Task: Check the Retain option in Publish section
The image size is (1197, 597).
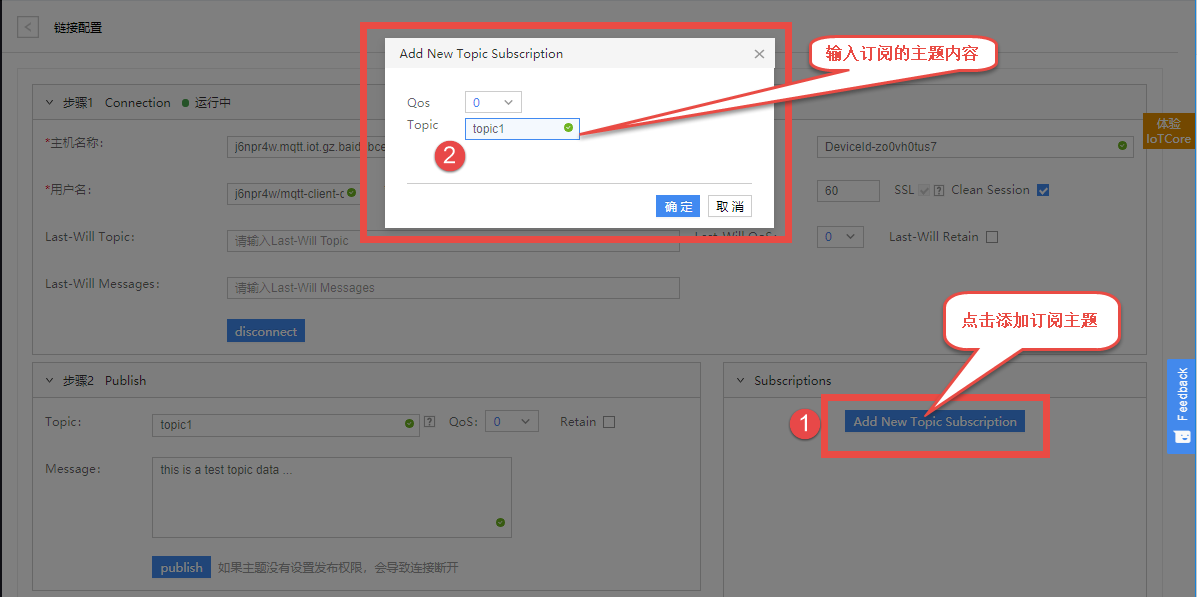Action: [x=608, y=421]
